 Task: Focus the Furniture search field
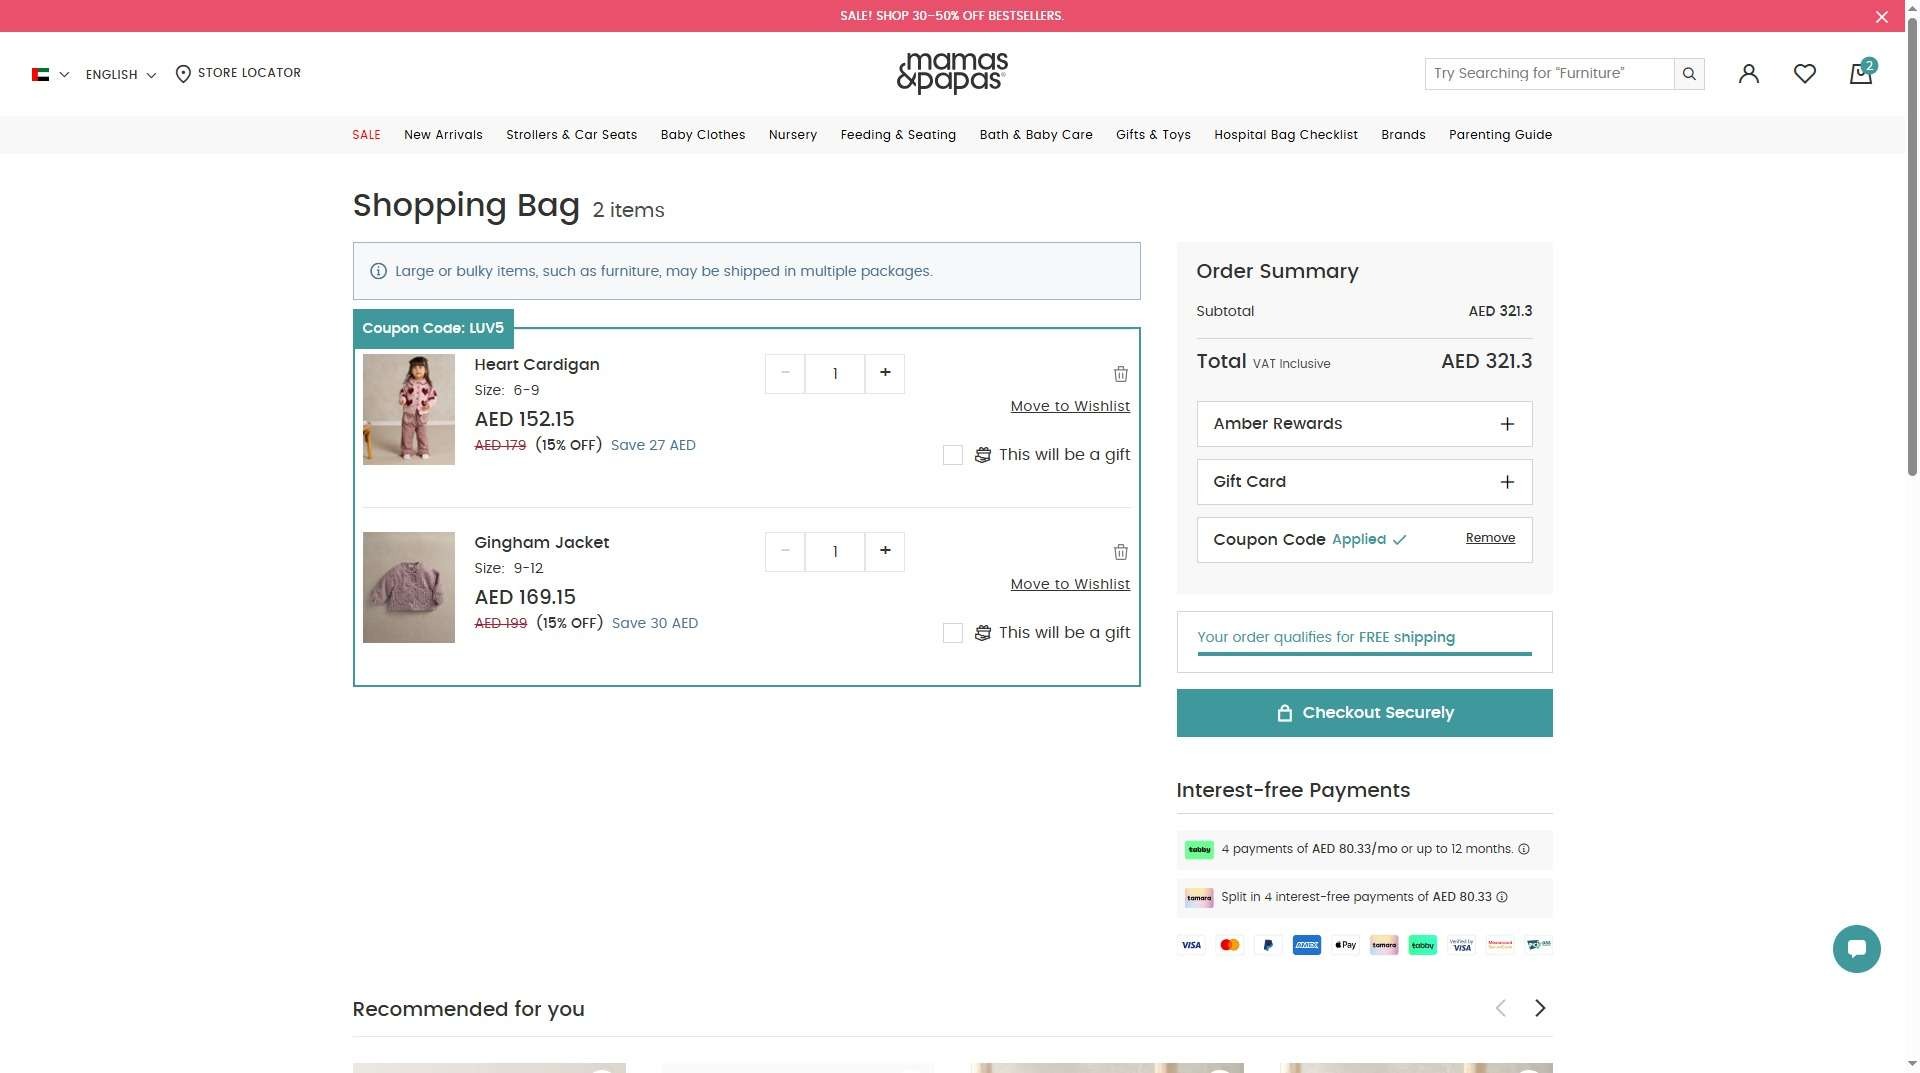pos(1549,73)
